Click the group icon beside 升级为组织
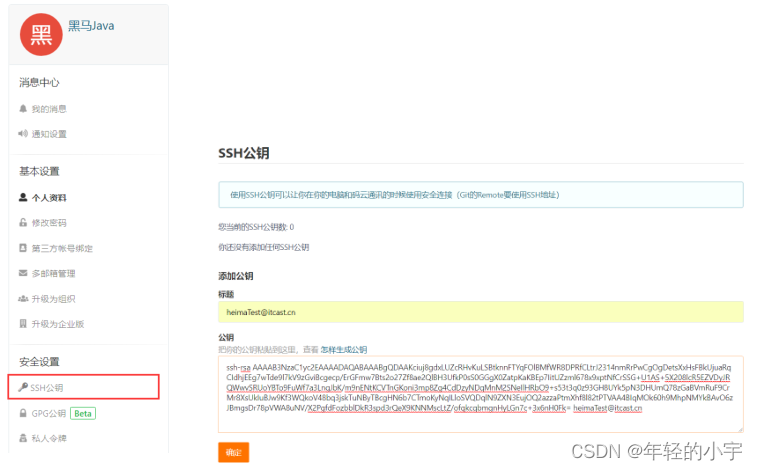757x470 pixels. [23, 299]
